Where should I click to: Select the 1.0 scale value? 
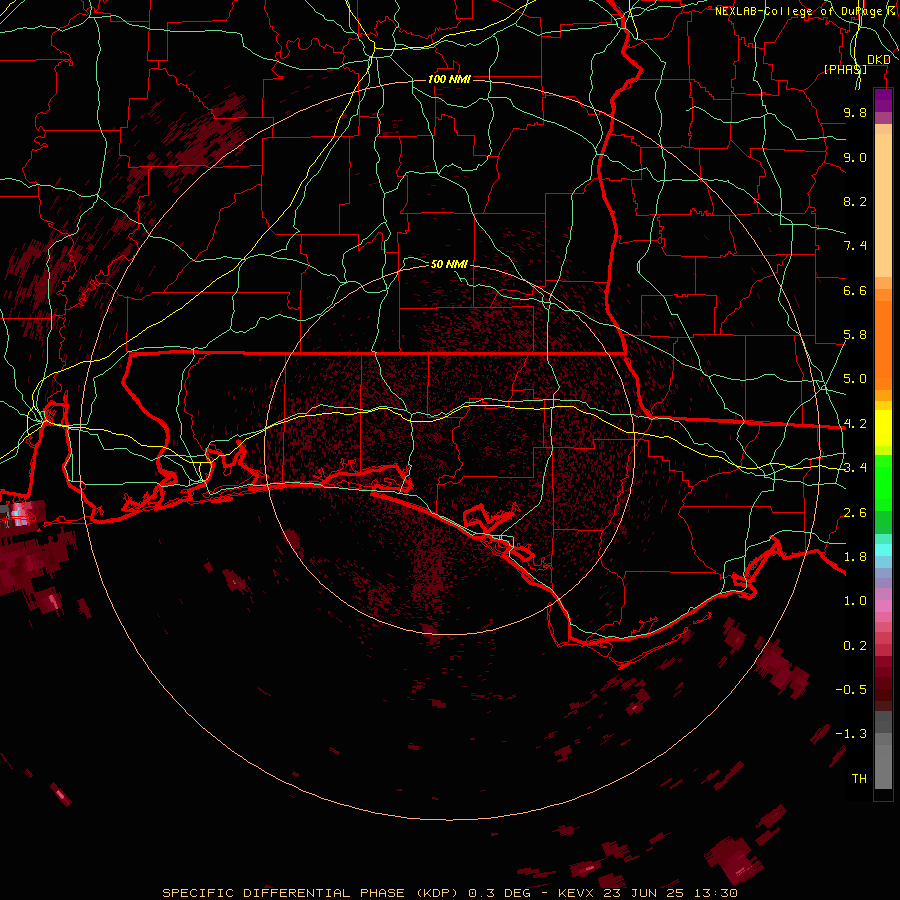[x=855, y=601]
